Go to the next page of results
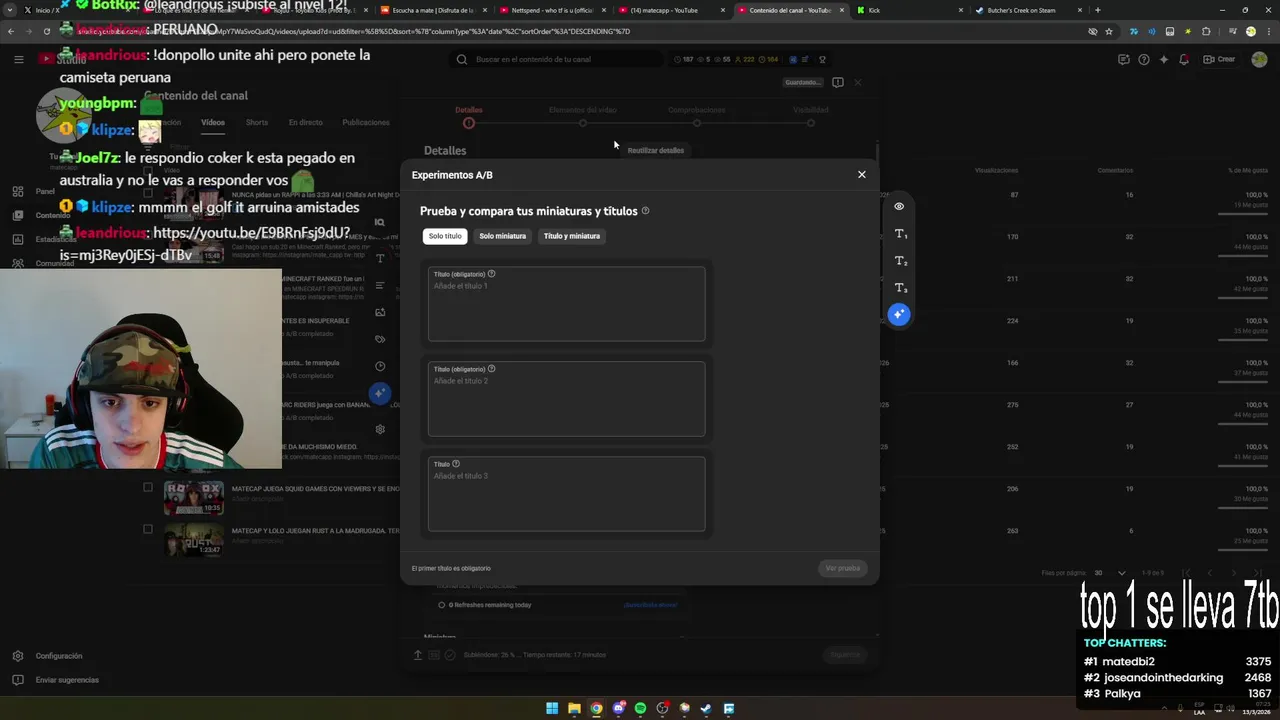1280x720 pixels. pos(1236,573)
